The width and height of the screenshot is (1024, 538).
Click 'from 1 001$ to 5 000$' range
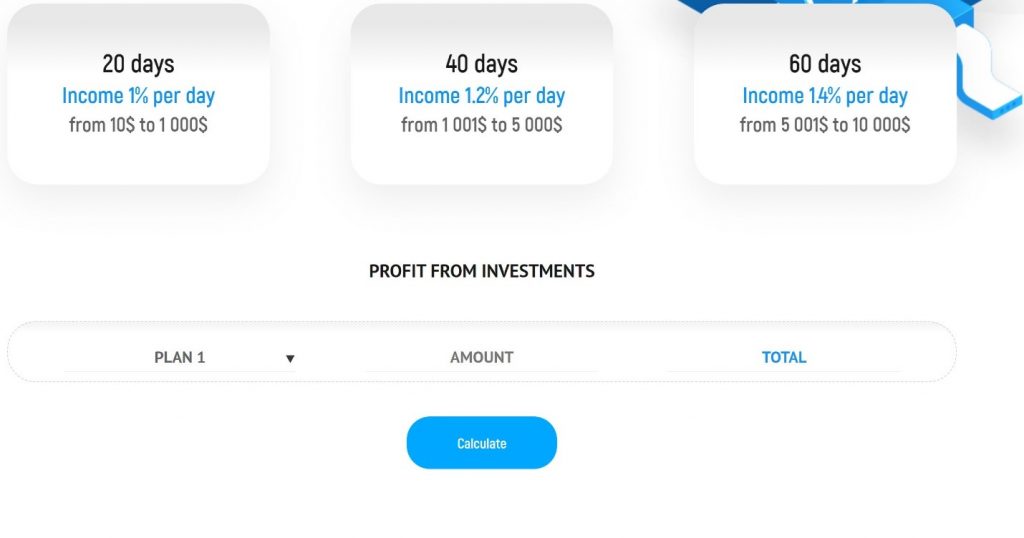481,125
